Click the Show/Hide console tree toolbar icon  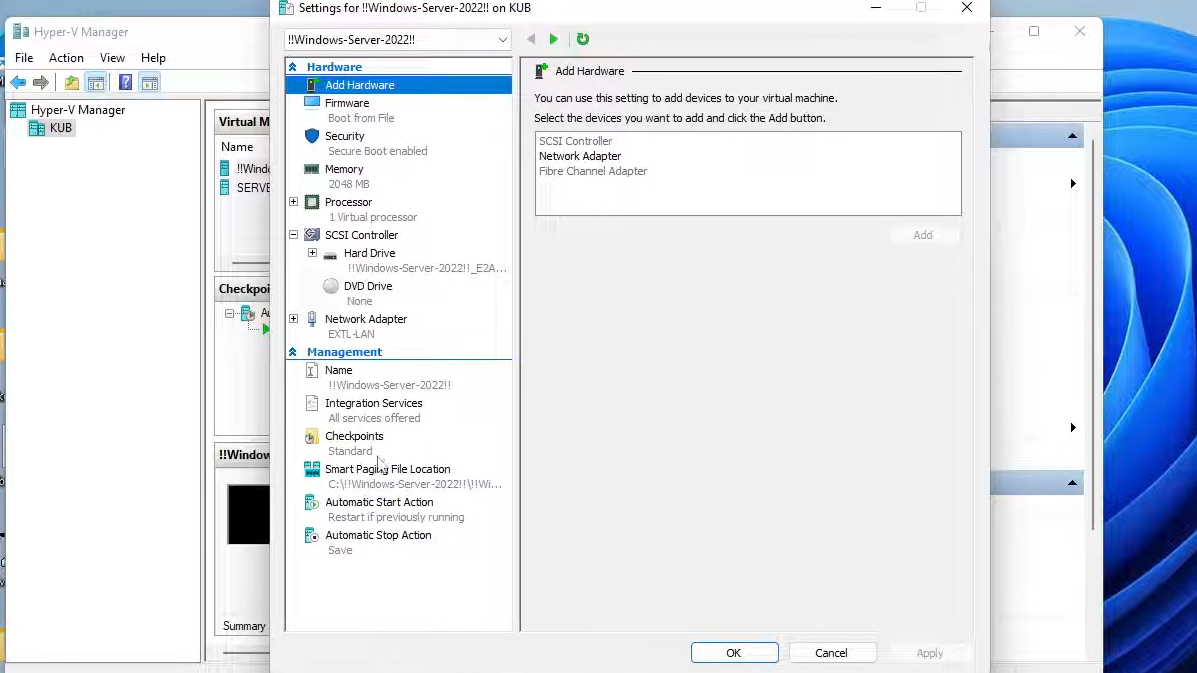[x=95, y=82]
